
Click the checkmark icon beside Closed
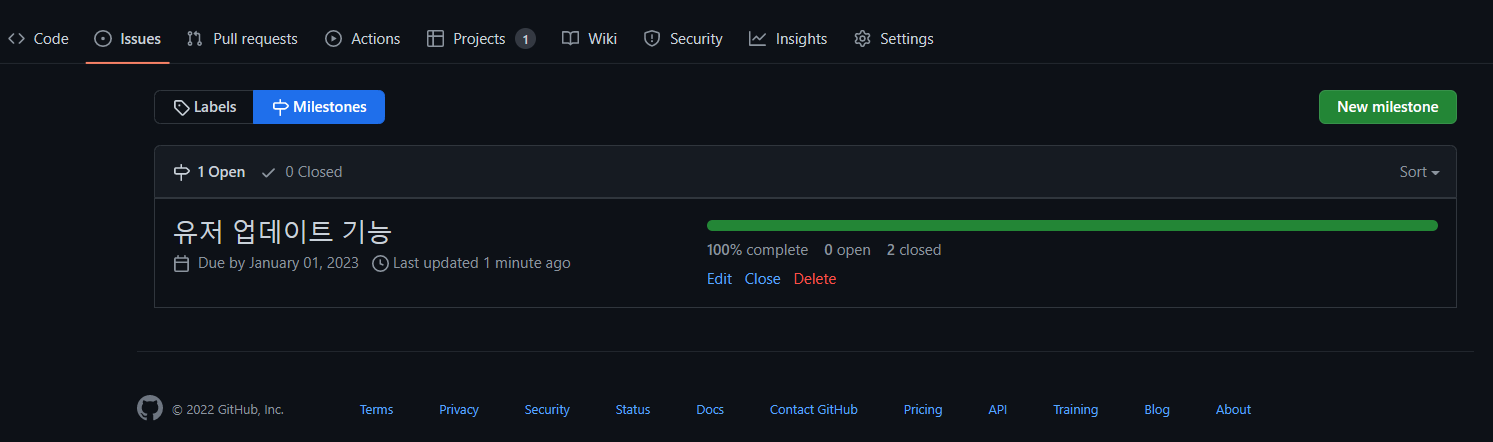click(268, 172)
